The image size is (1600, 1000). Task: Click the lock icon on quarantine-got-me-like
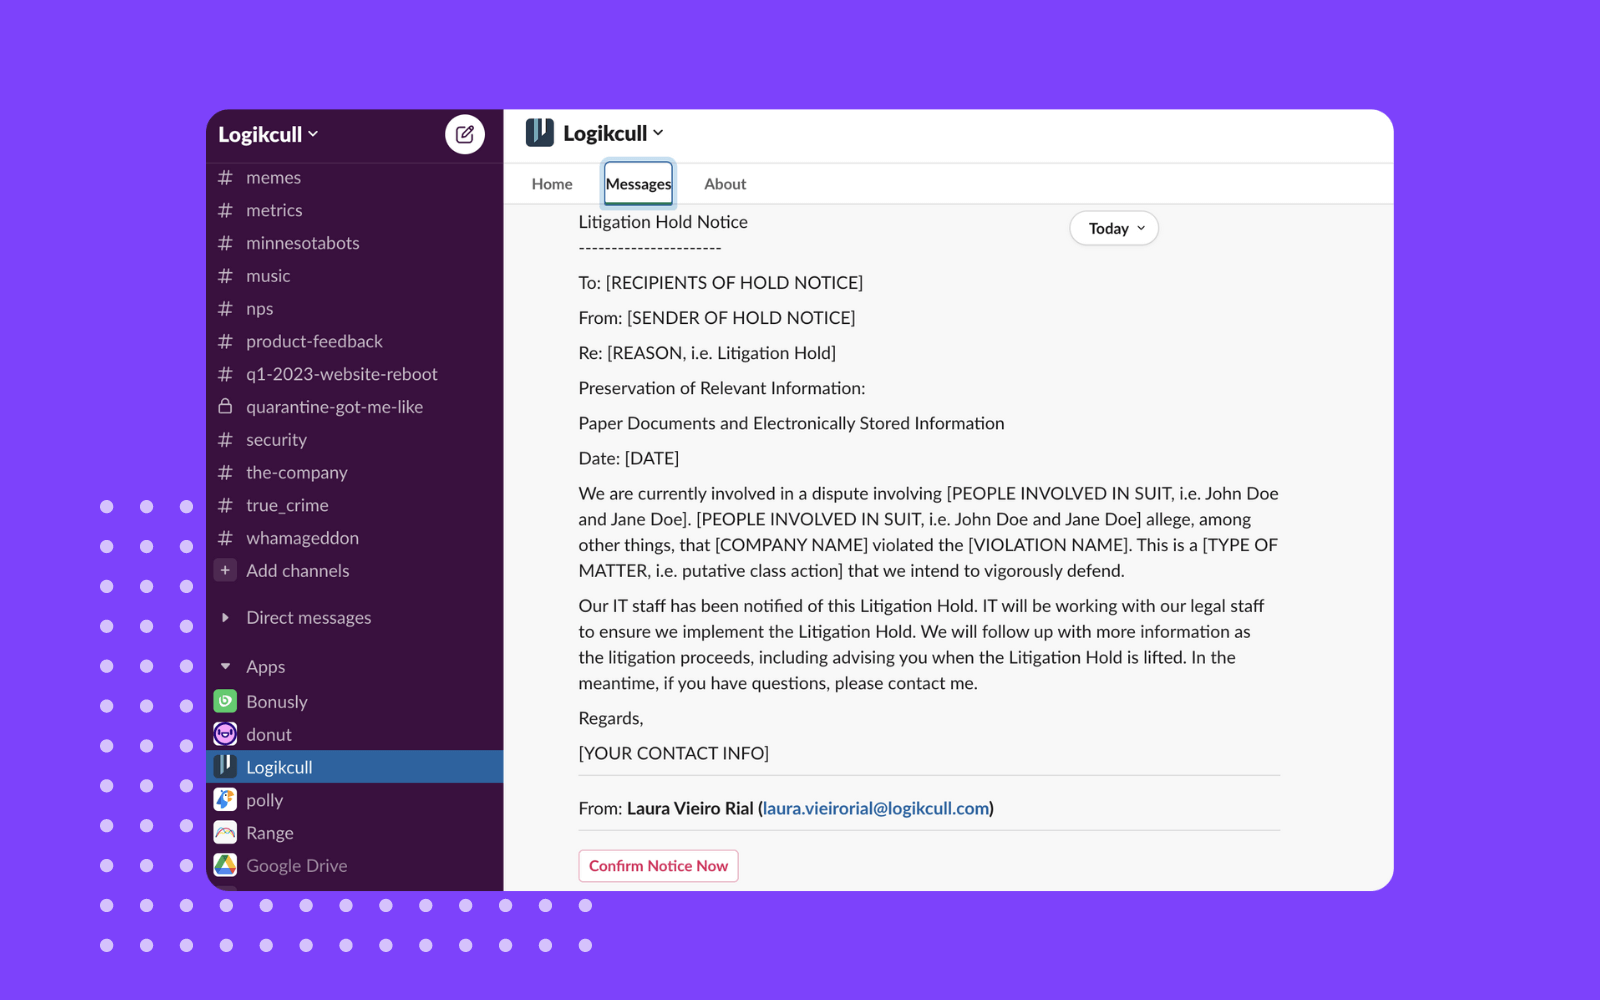(225, 406)
